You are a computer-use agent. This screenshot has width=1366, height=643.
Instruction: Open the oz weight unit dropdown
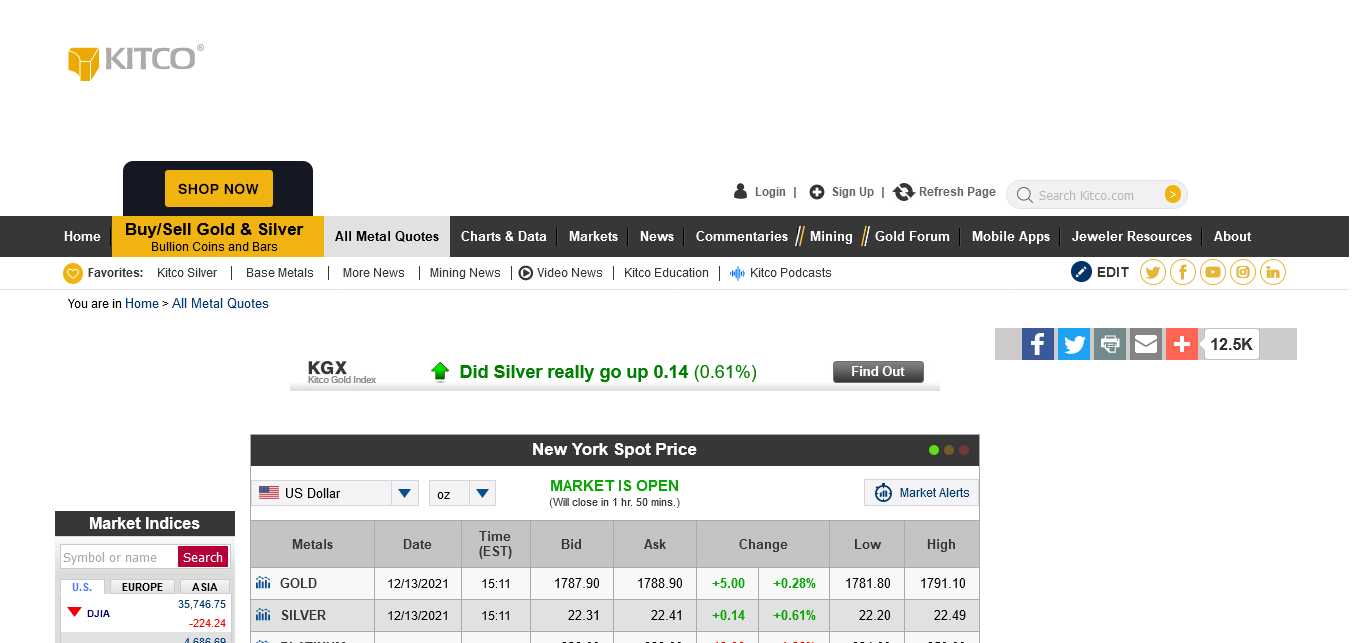(483, 493)
